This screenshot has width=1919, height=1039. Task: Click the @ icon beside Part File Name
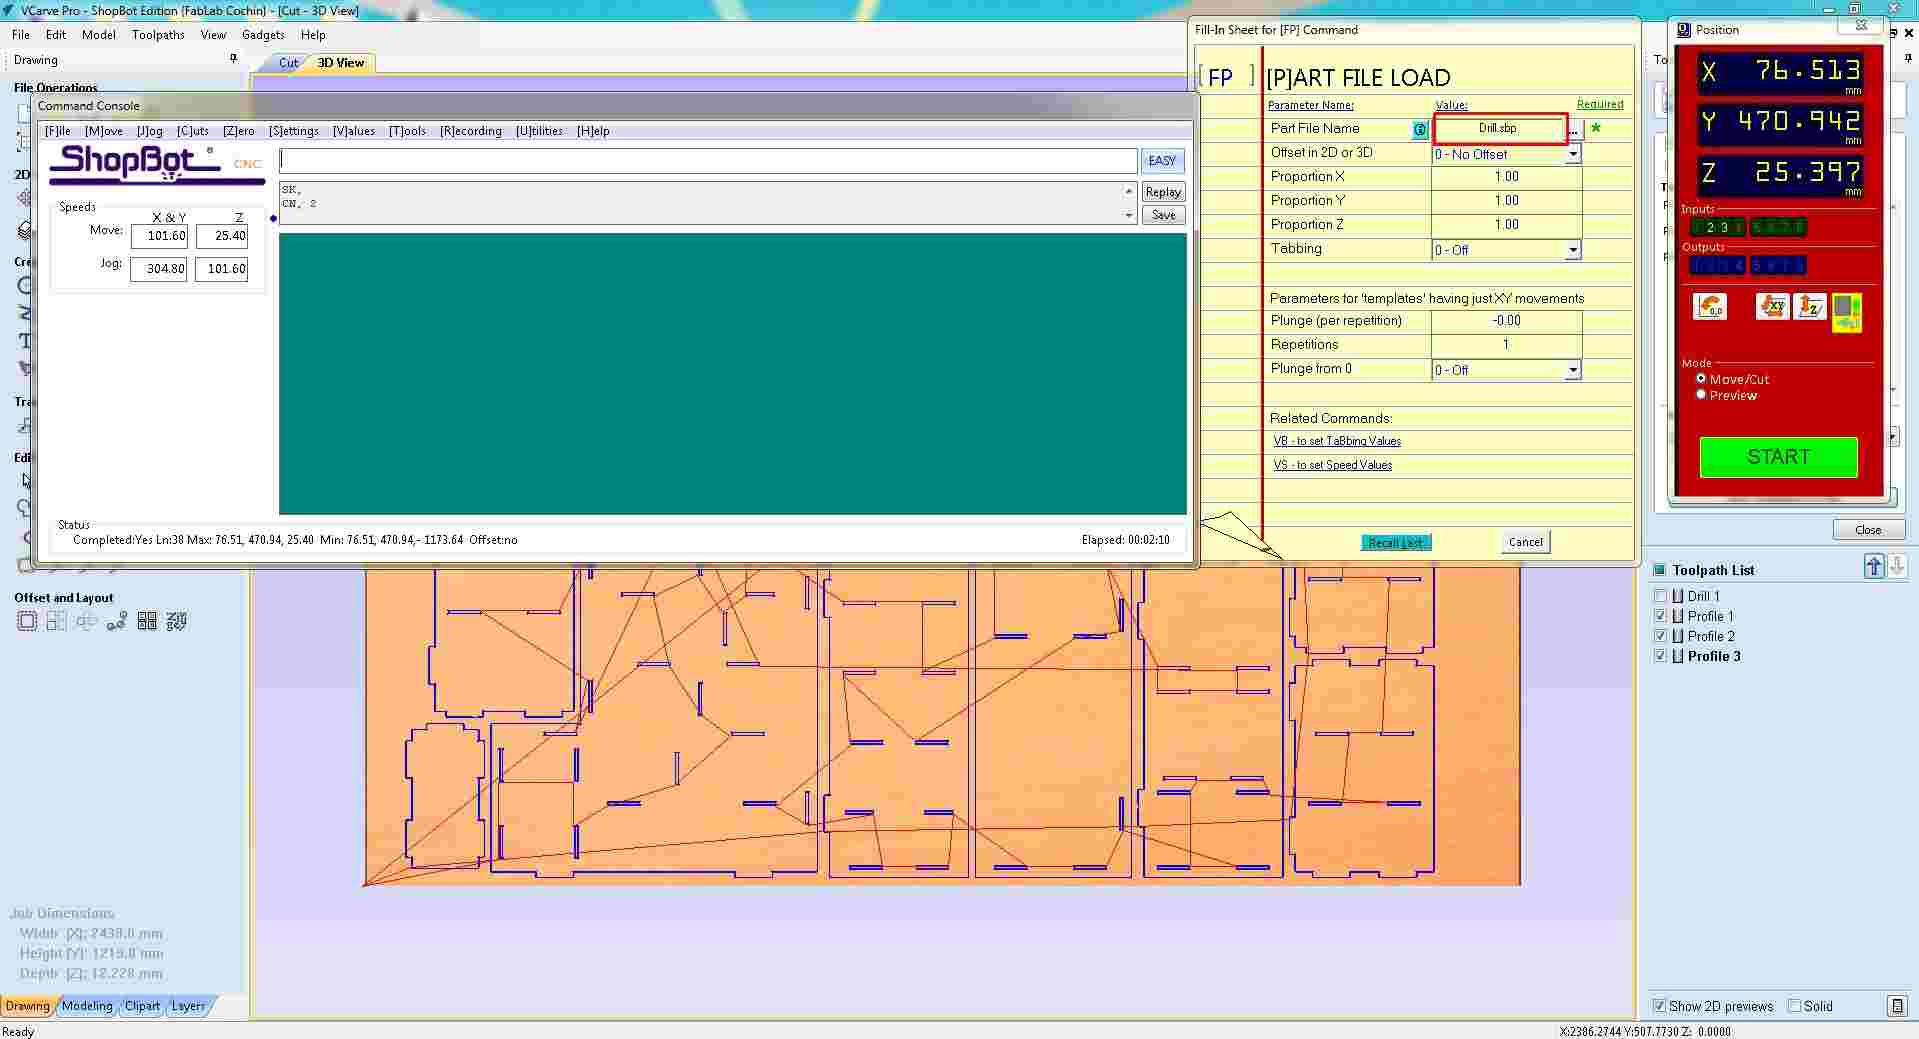(x=1420, y=129)
